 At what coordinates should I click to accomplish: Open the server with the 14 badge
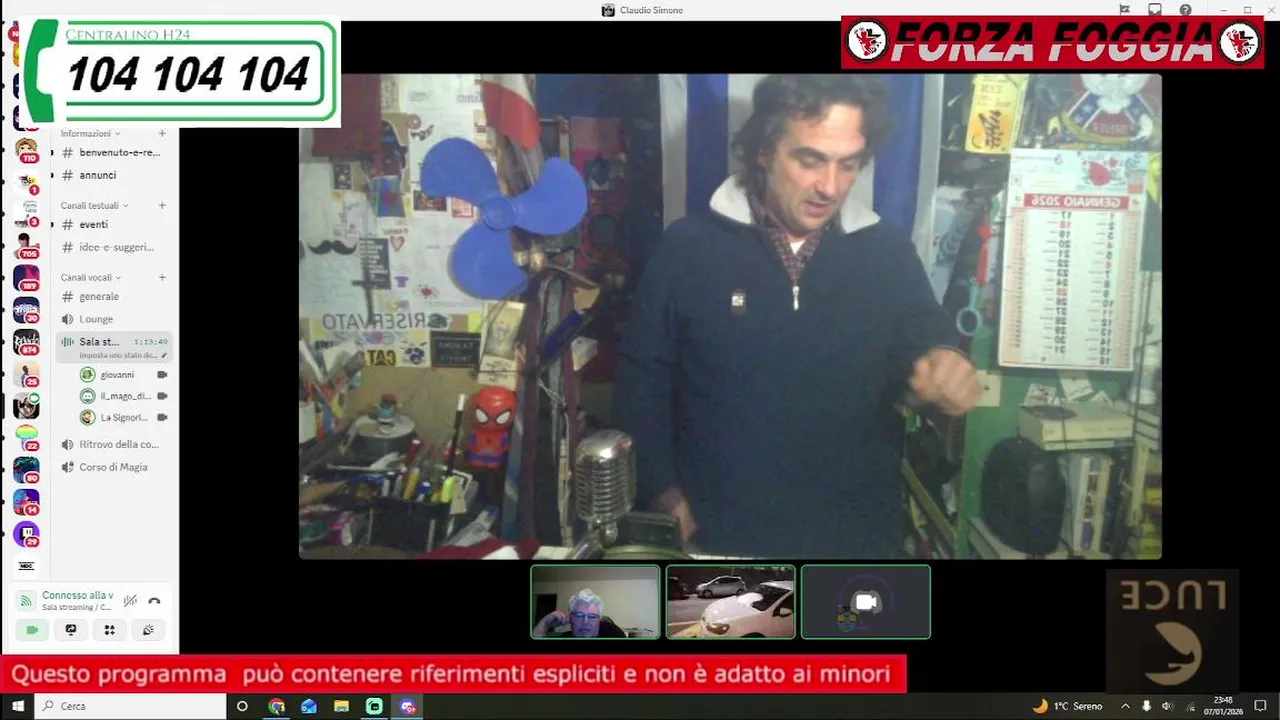pos(26,502)
